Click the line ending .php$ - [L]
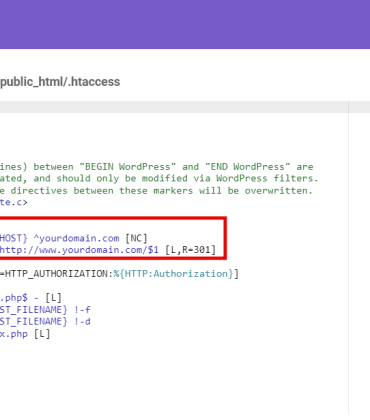The height and width of the screenshot is (420, 370). [x=31, y=297]
